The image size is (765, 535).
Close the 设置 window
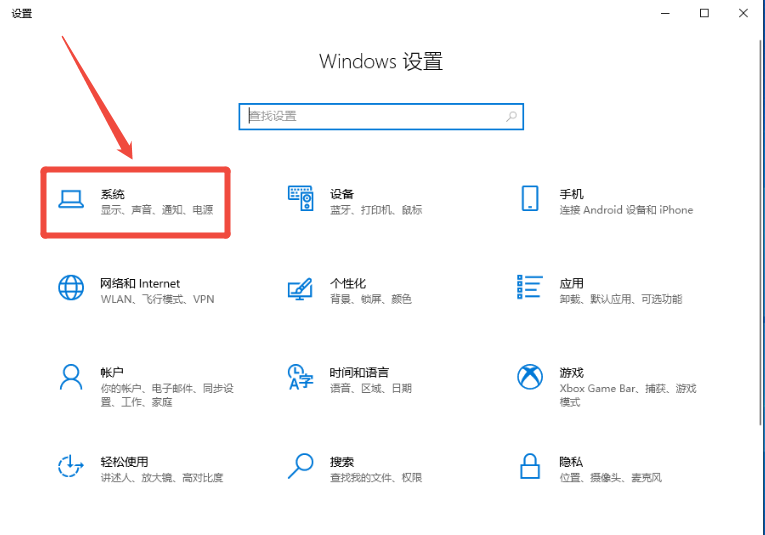pyautogui.click(x=743, y=13)
